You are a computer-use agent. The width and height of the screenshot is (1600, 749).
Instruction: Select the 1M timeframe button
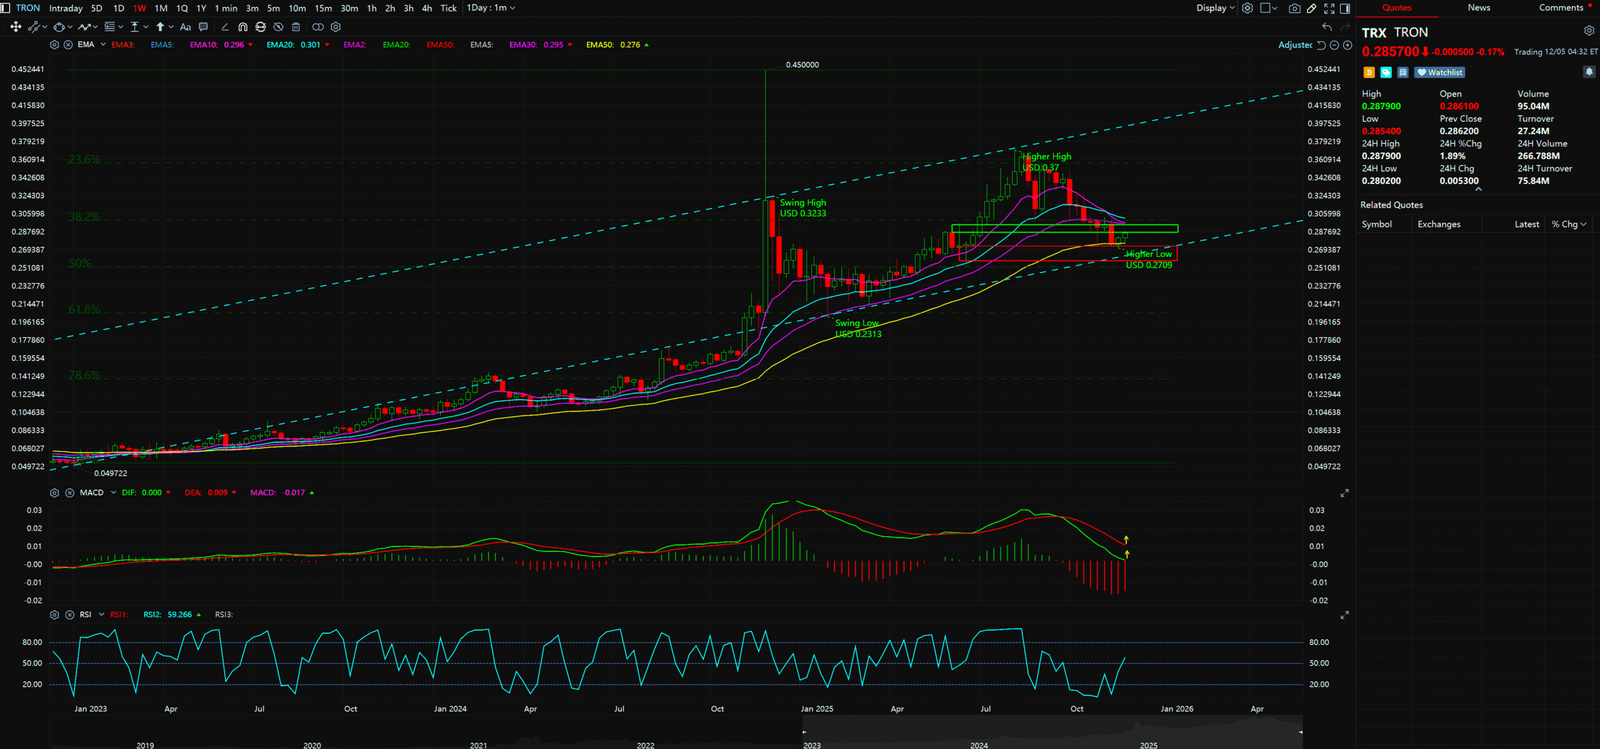pyautogui.click(x=161, y=8)
